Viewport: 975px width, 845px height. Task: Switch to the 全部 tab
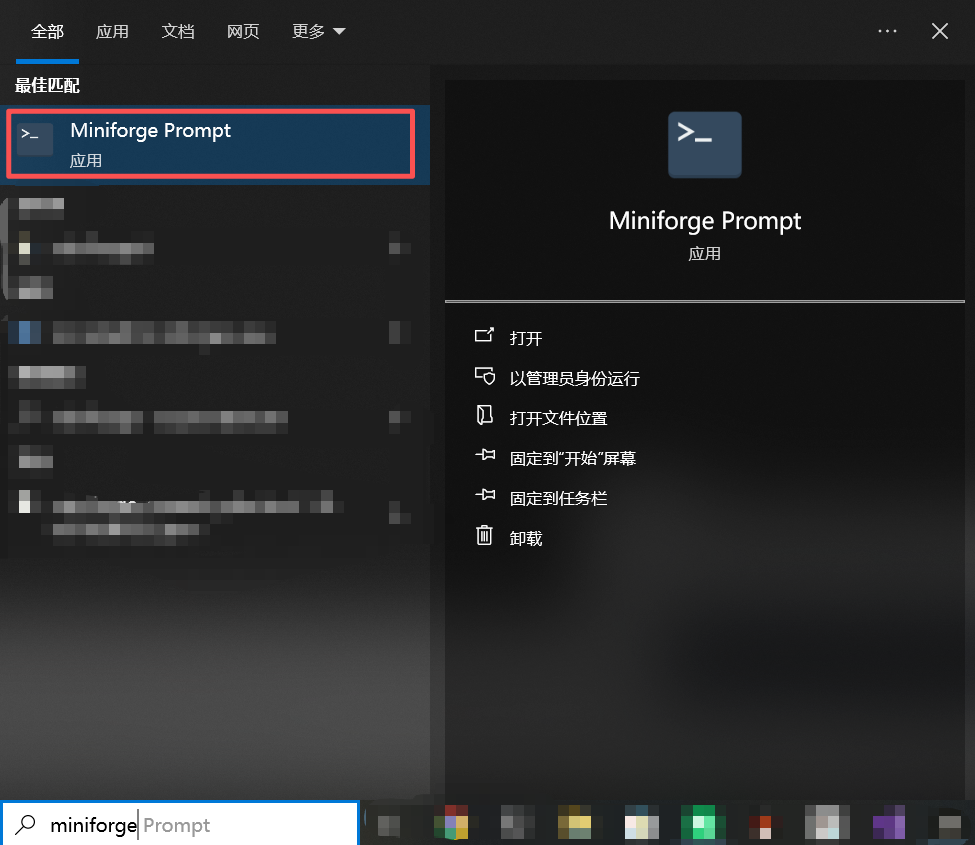point(47,32)
